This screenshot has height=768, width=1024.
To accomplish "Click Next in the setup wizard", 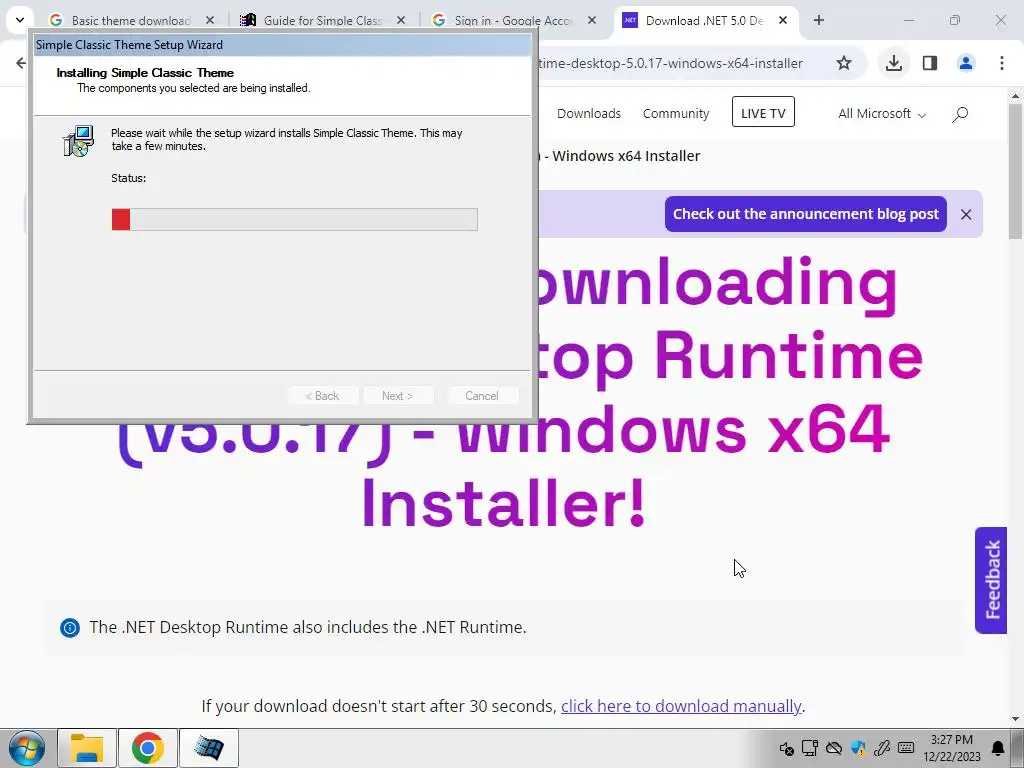I will coord(398,396).
